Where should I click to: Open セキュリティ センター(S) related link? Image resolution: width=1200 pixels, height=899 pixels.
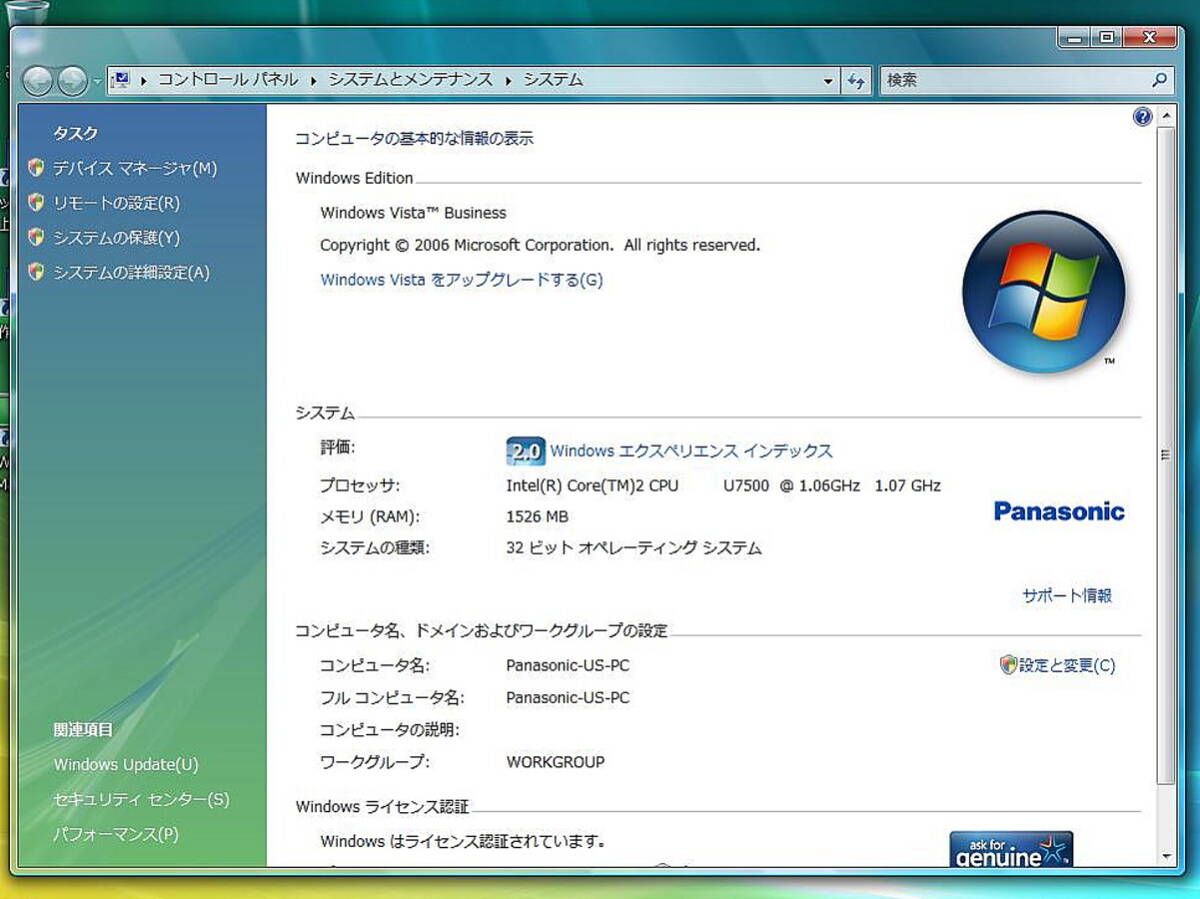click(x=141, y=799)
